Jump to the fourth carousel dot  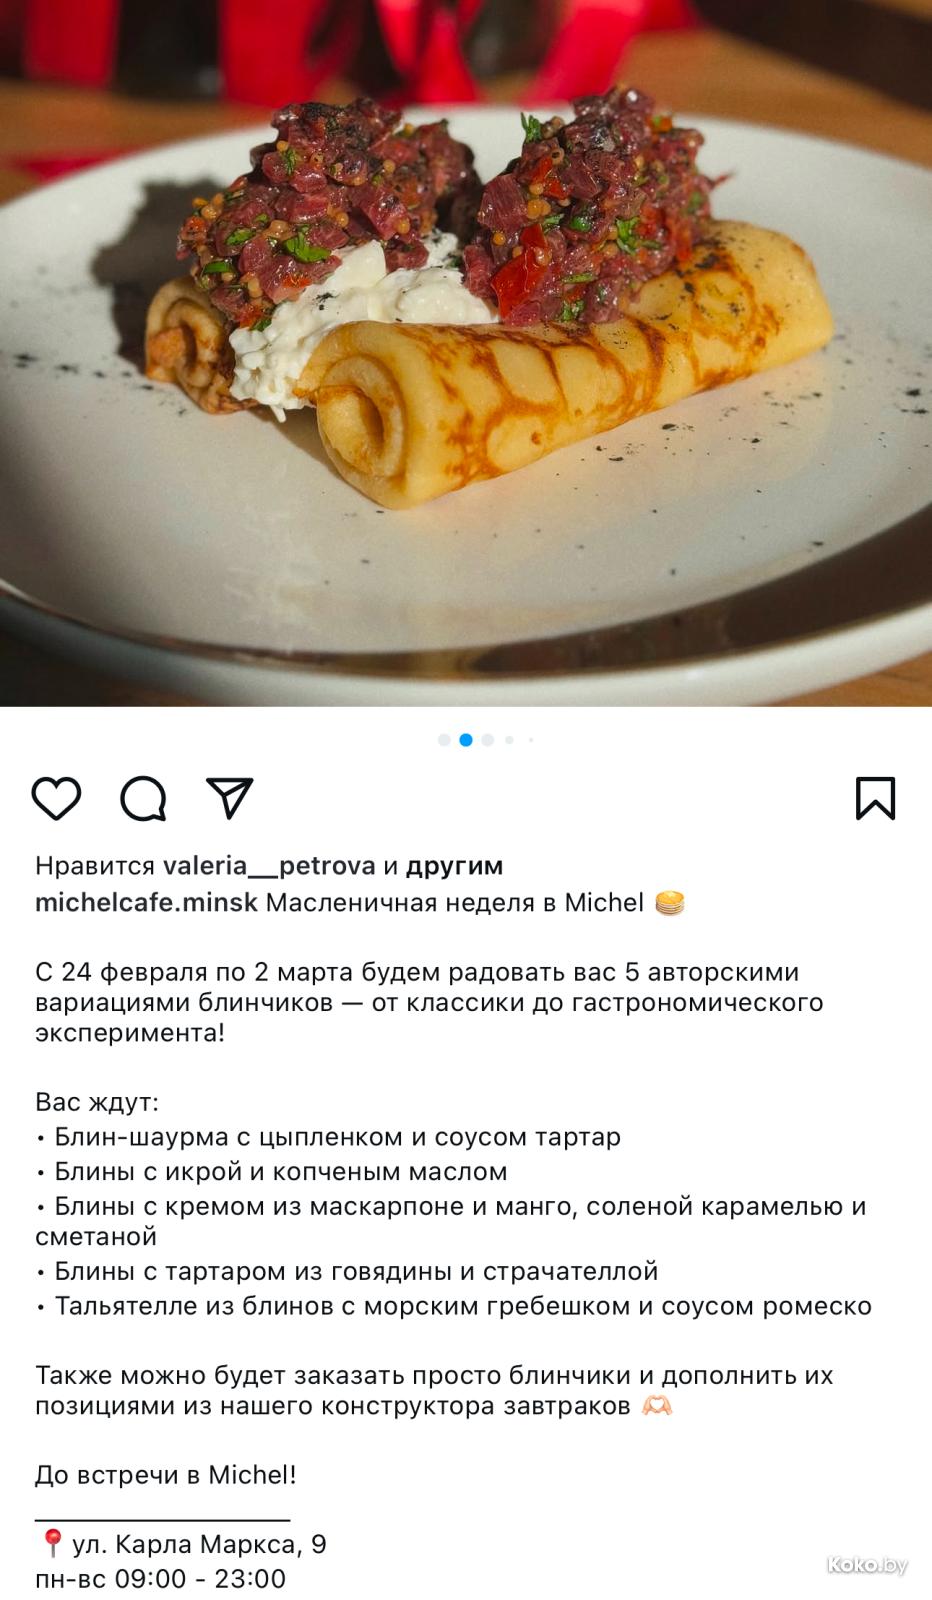[x=510, y=740]
